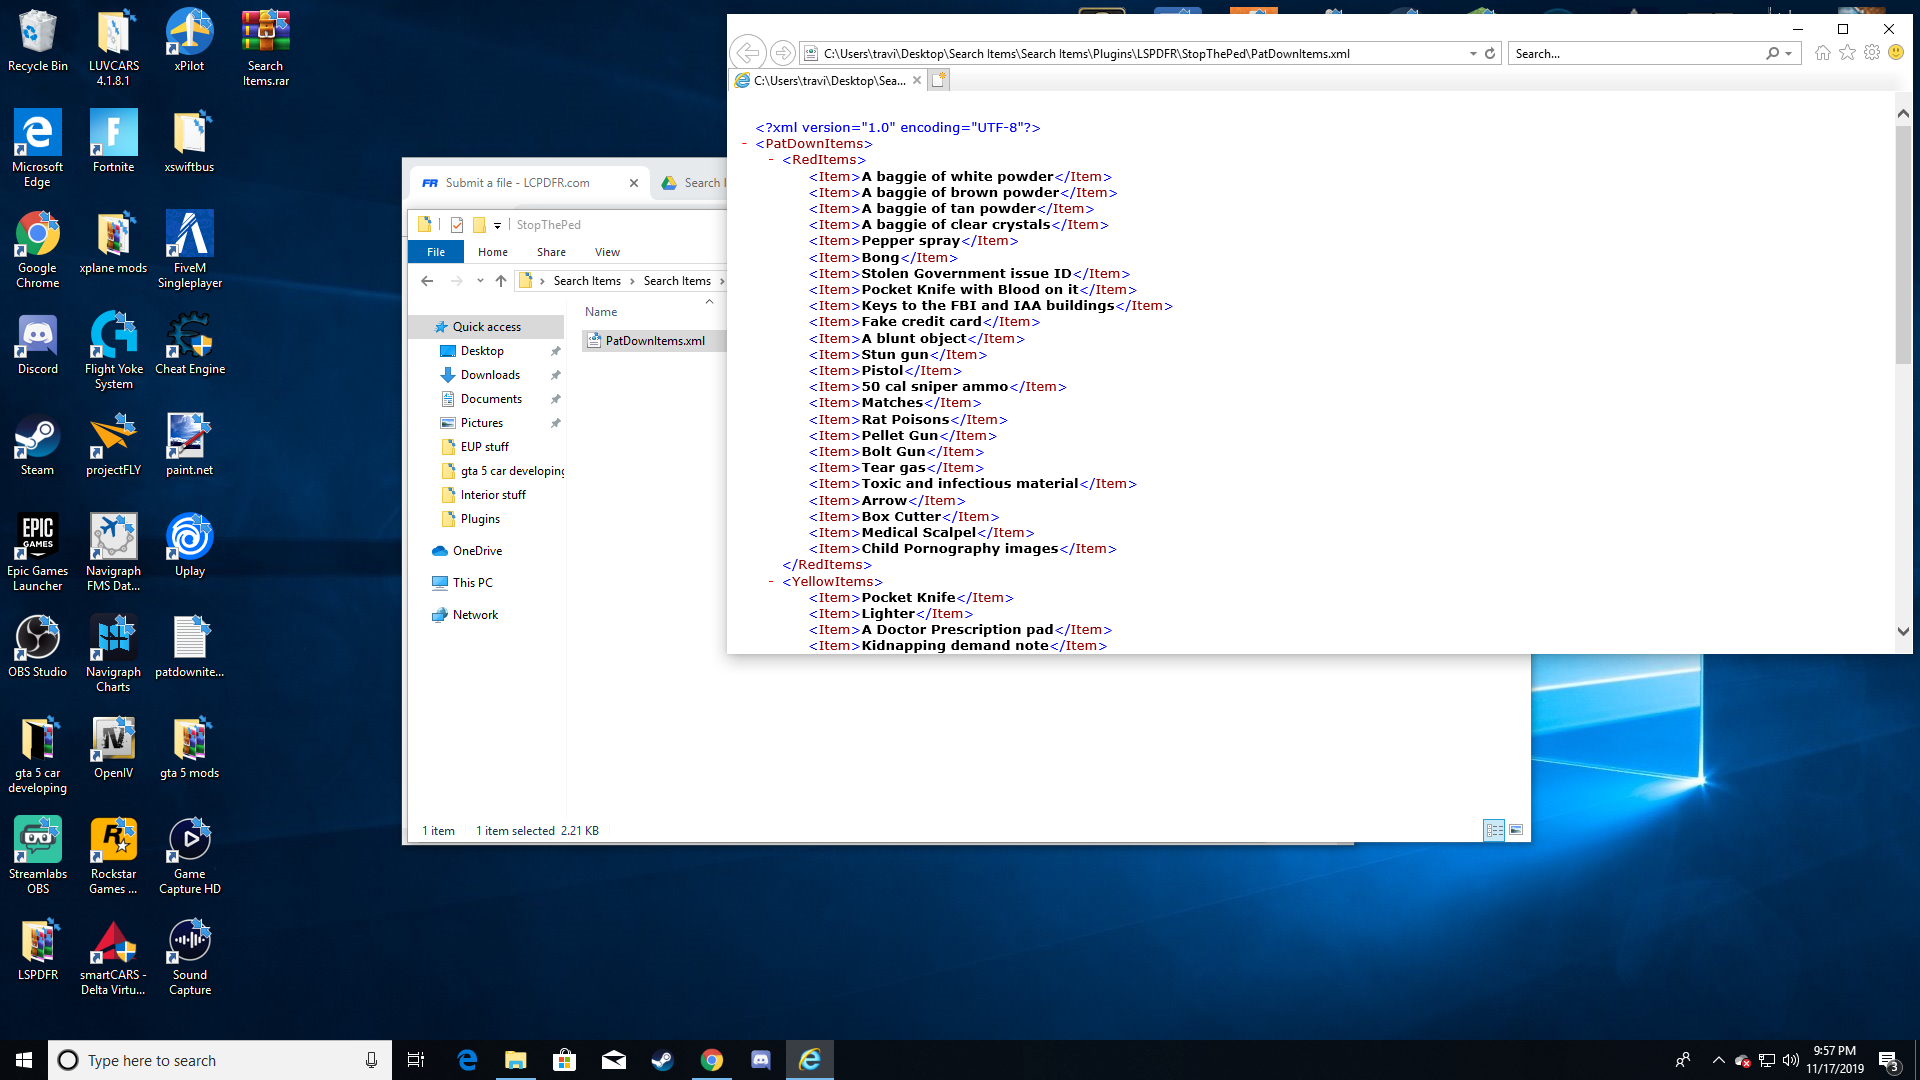Image resolution: width=1920 pixels, height=1080 pixels.
Task: Switch Explorer to large thumbnails view
Action: coord(1516,830)
